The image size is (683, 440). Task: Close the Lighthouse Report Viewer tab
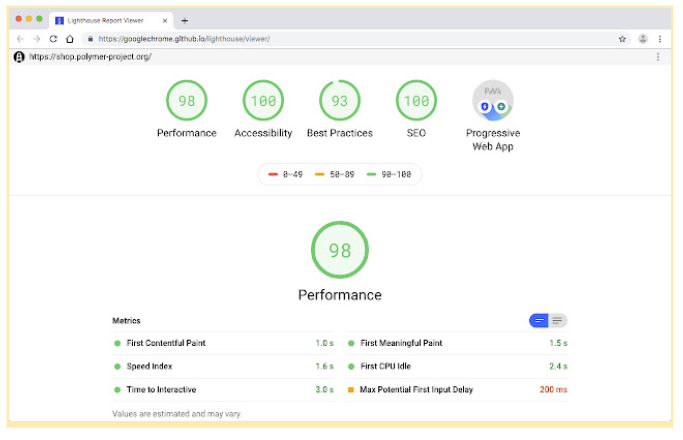pos(165,20)
